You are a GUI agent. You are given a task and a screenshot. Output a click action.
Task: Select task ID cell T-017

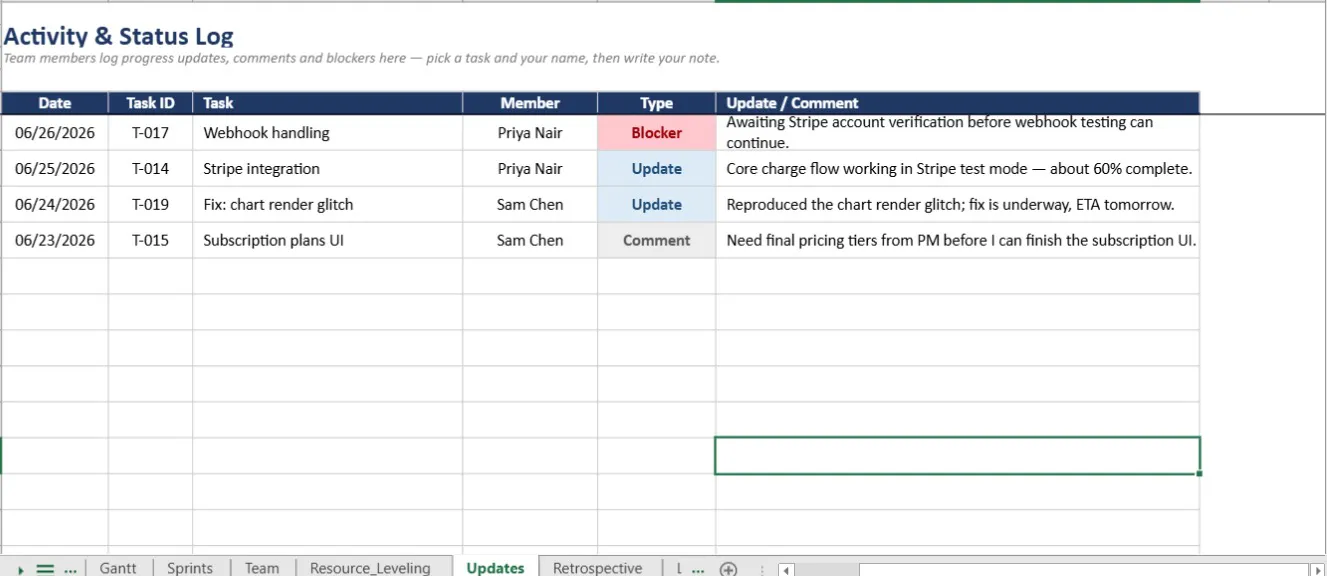tap(150, 133)
